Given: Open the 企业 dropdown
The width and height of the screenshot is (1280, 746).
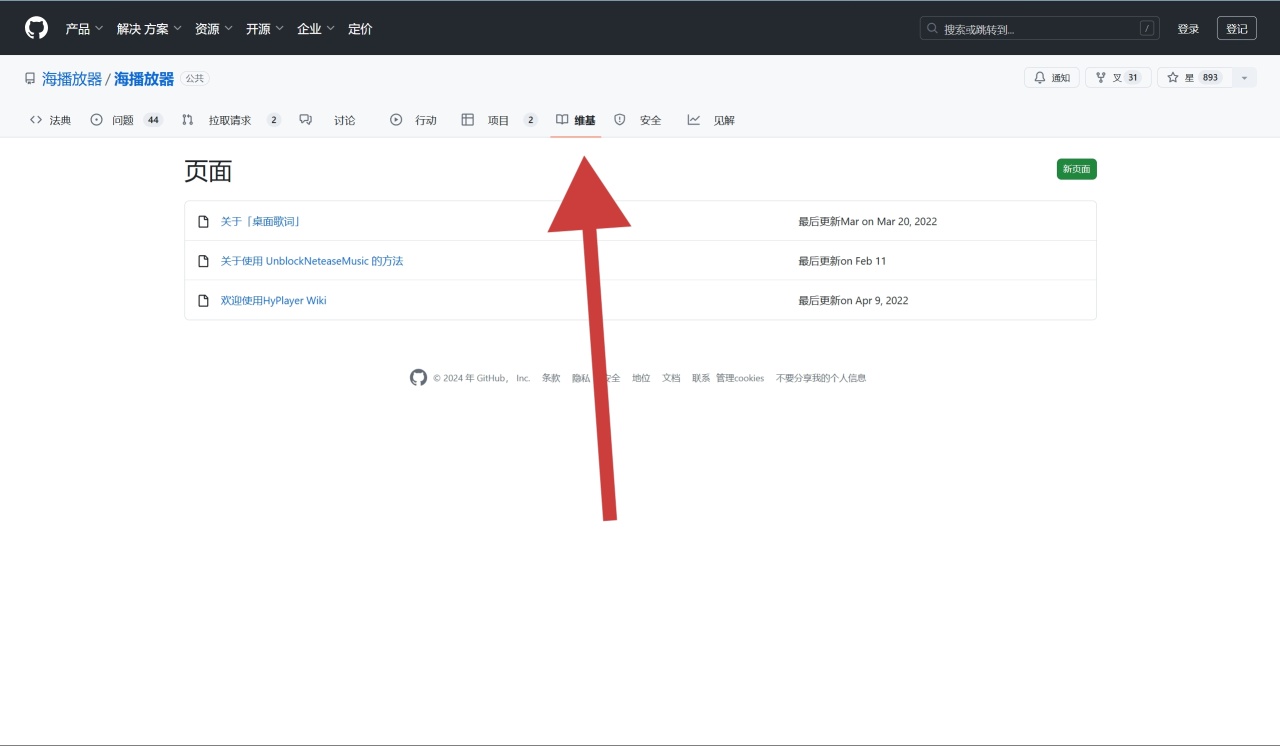Looking at the screenshot, I should coord(316,29).
